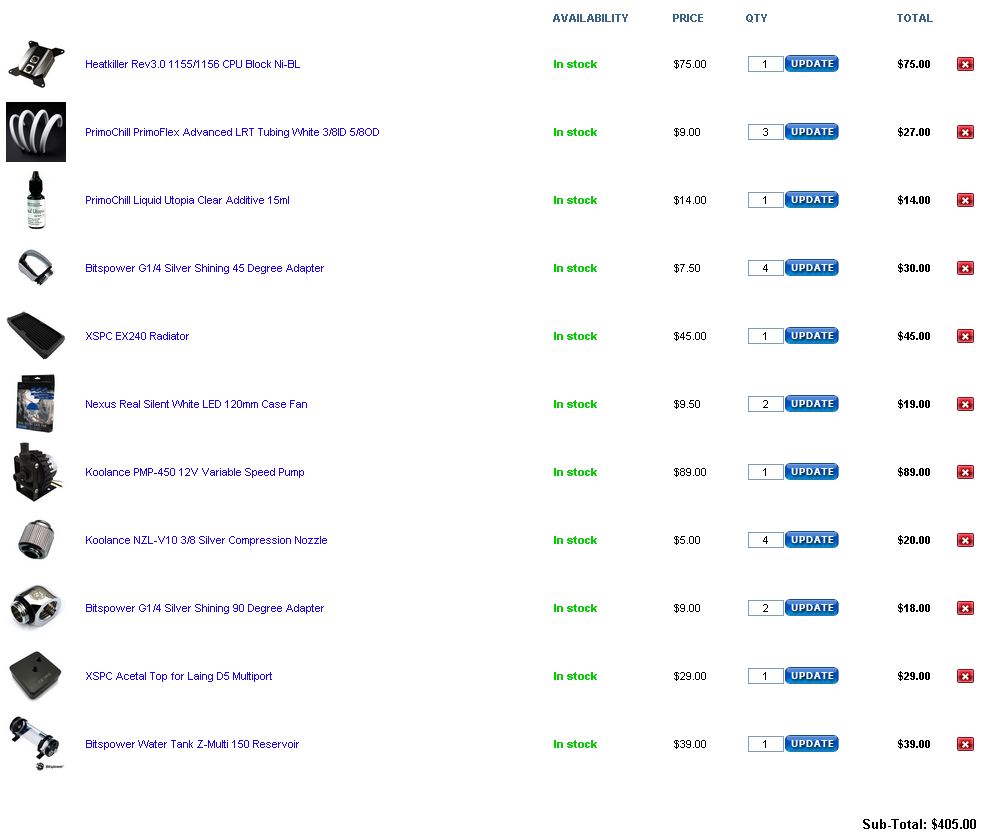
Task: Open Koolance PMP-450 Pump thumbnail
Action: point(37,472)
